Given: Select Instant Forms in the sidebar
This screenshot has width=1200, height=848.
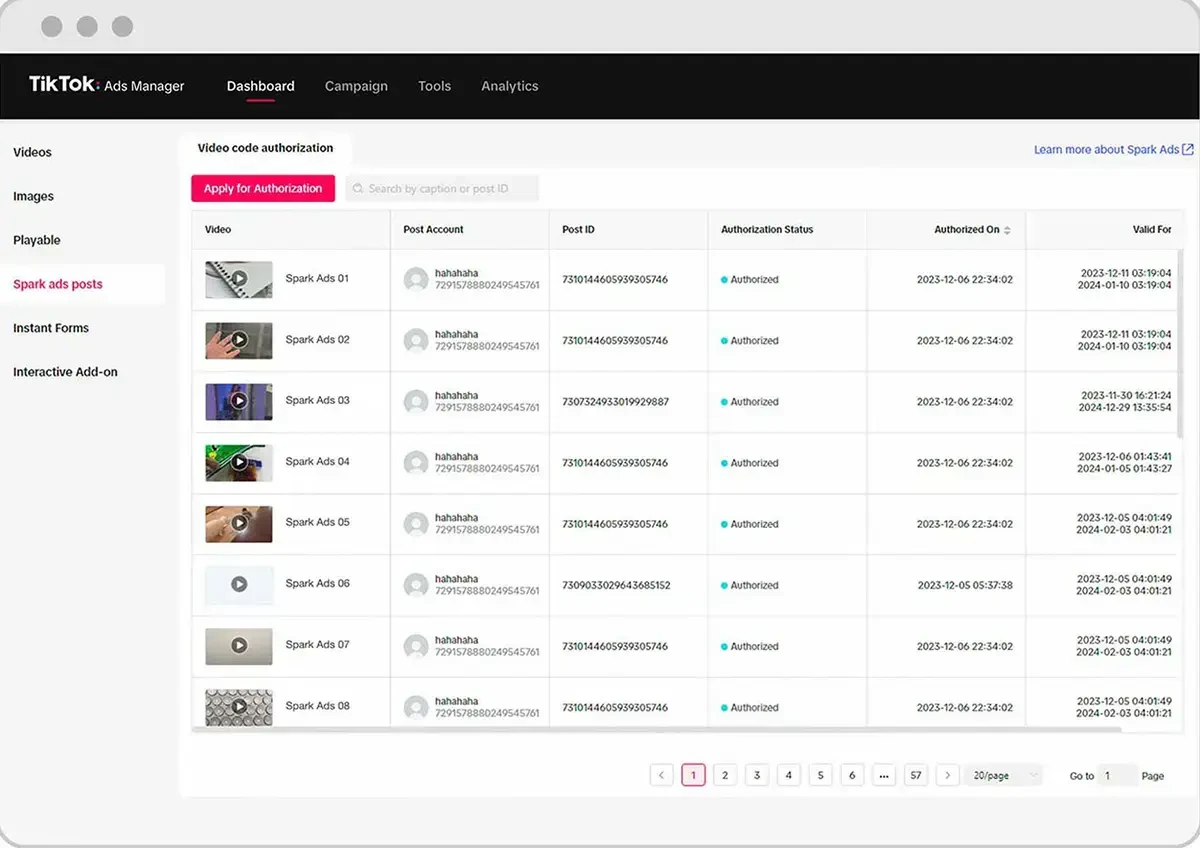Looking at the screenshot, I should 51,328.
